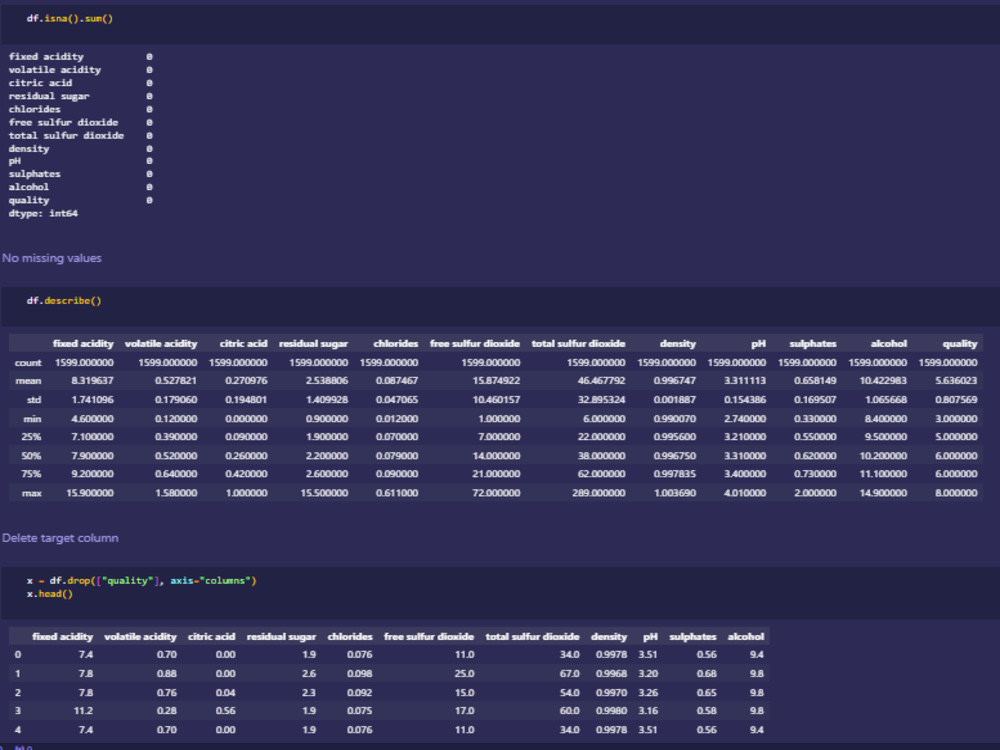Select the '50%' row label
This screenshot has height=750, width=1000.
click(x=31, y=456)
